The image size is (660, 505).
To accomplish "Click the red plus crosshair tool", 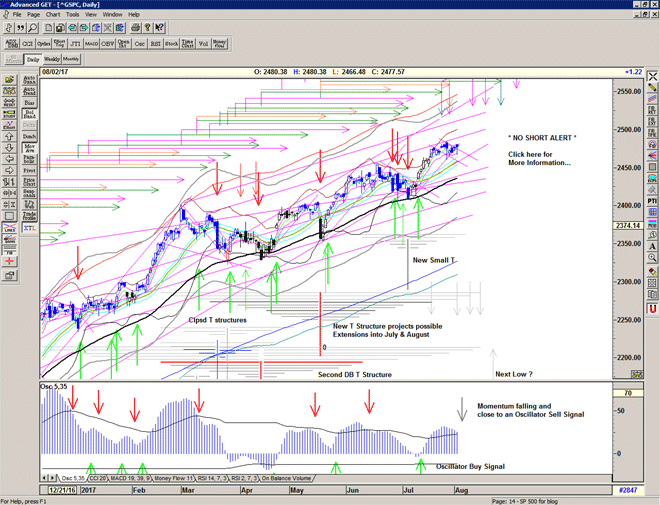I will (12, 264).
